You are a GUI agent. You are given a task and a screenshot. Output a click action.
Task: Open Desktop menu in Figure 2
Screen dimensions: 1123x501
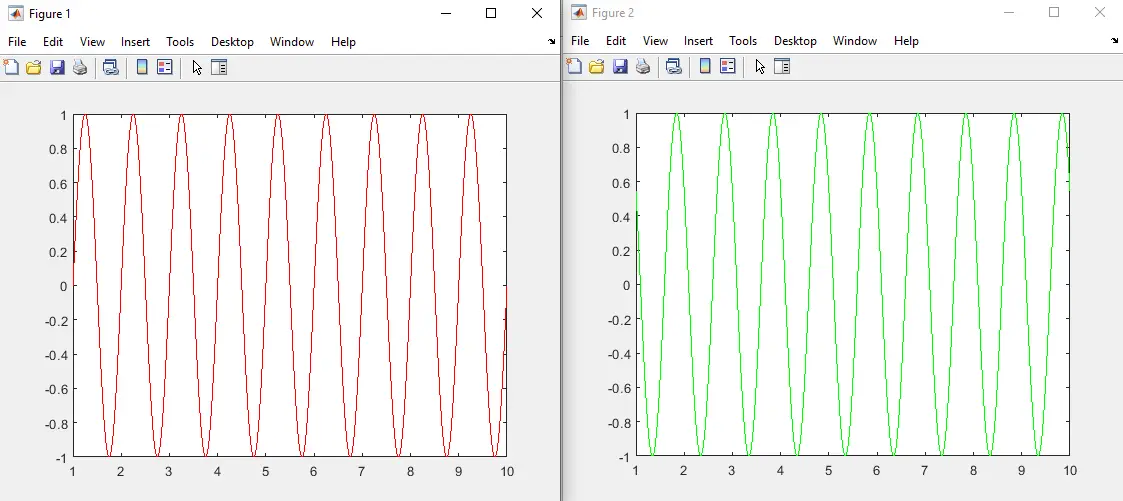tap(795, 41)
